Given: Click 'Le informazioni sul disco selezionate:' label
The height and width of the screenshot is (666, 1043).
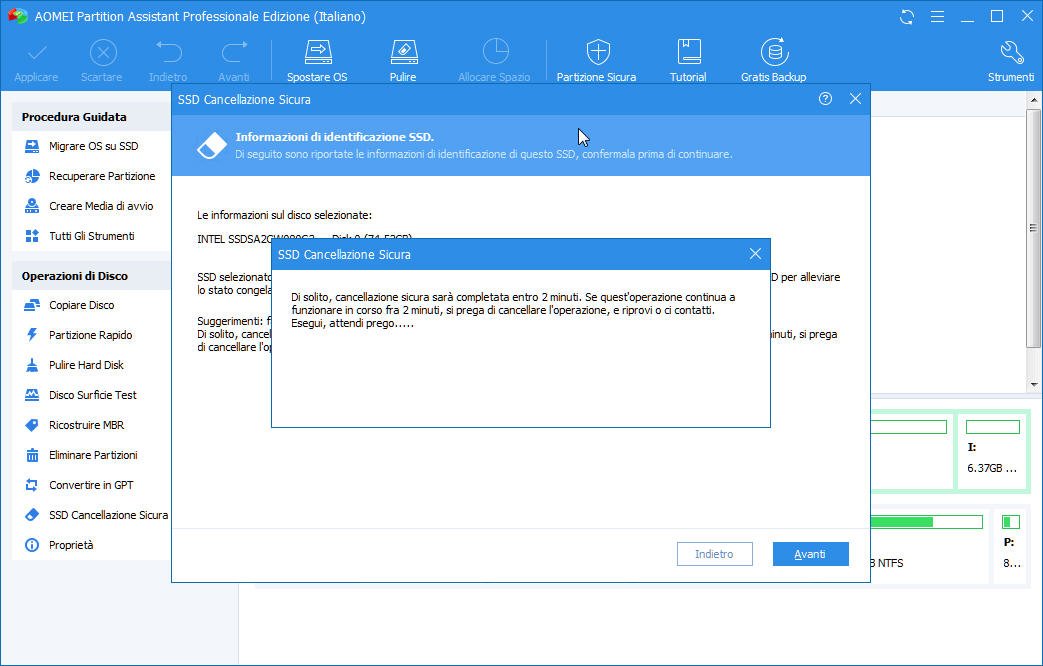Looking at the screenshot, I should 285,216.
